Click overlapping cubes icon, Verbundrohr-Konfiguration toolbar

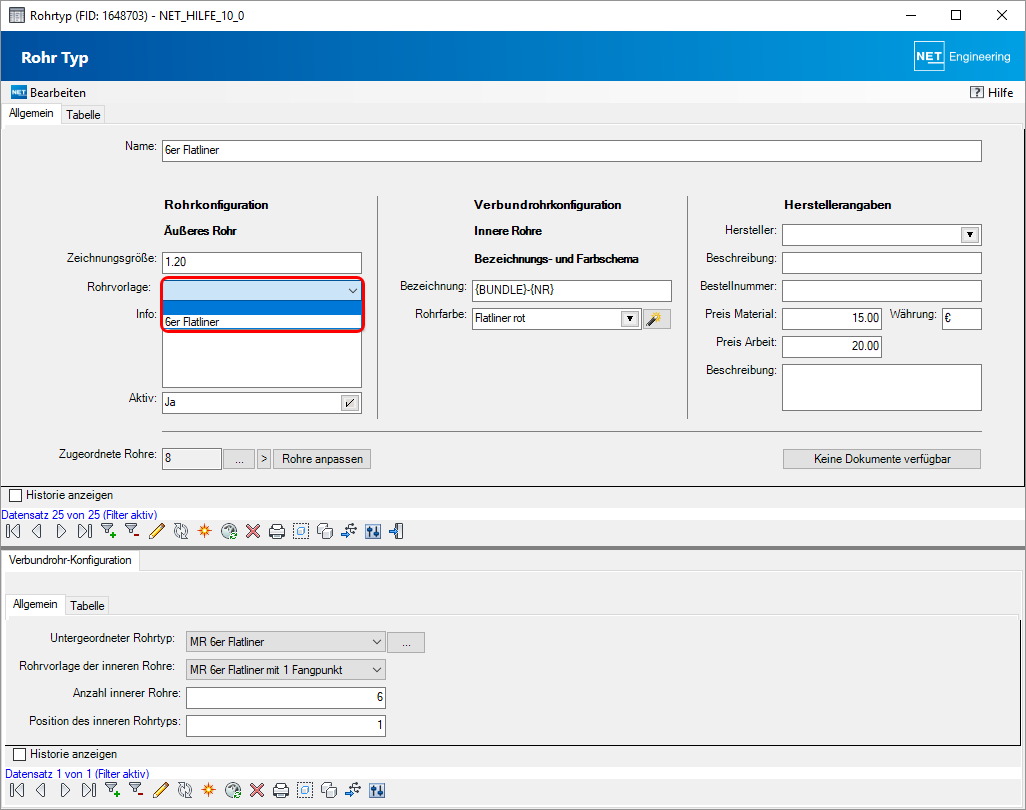pyautogui.click(x=329, y=790)
